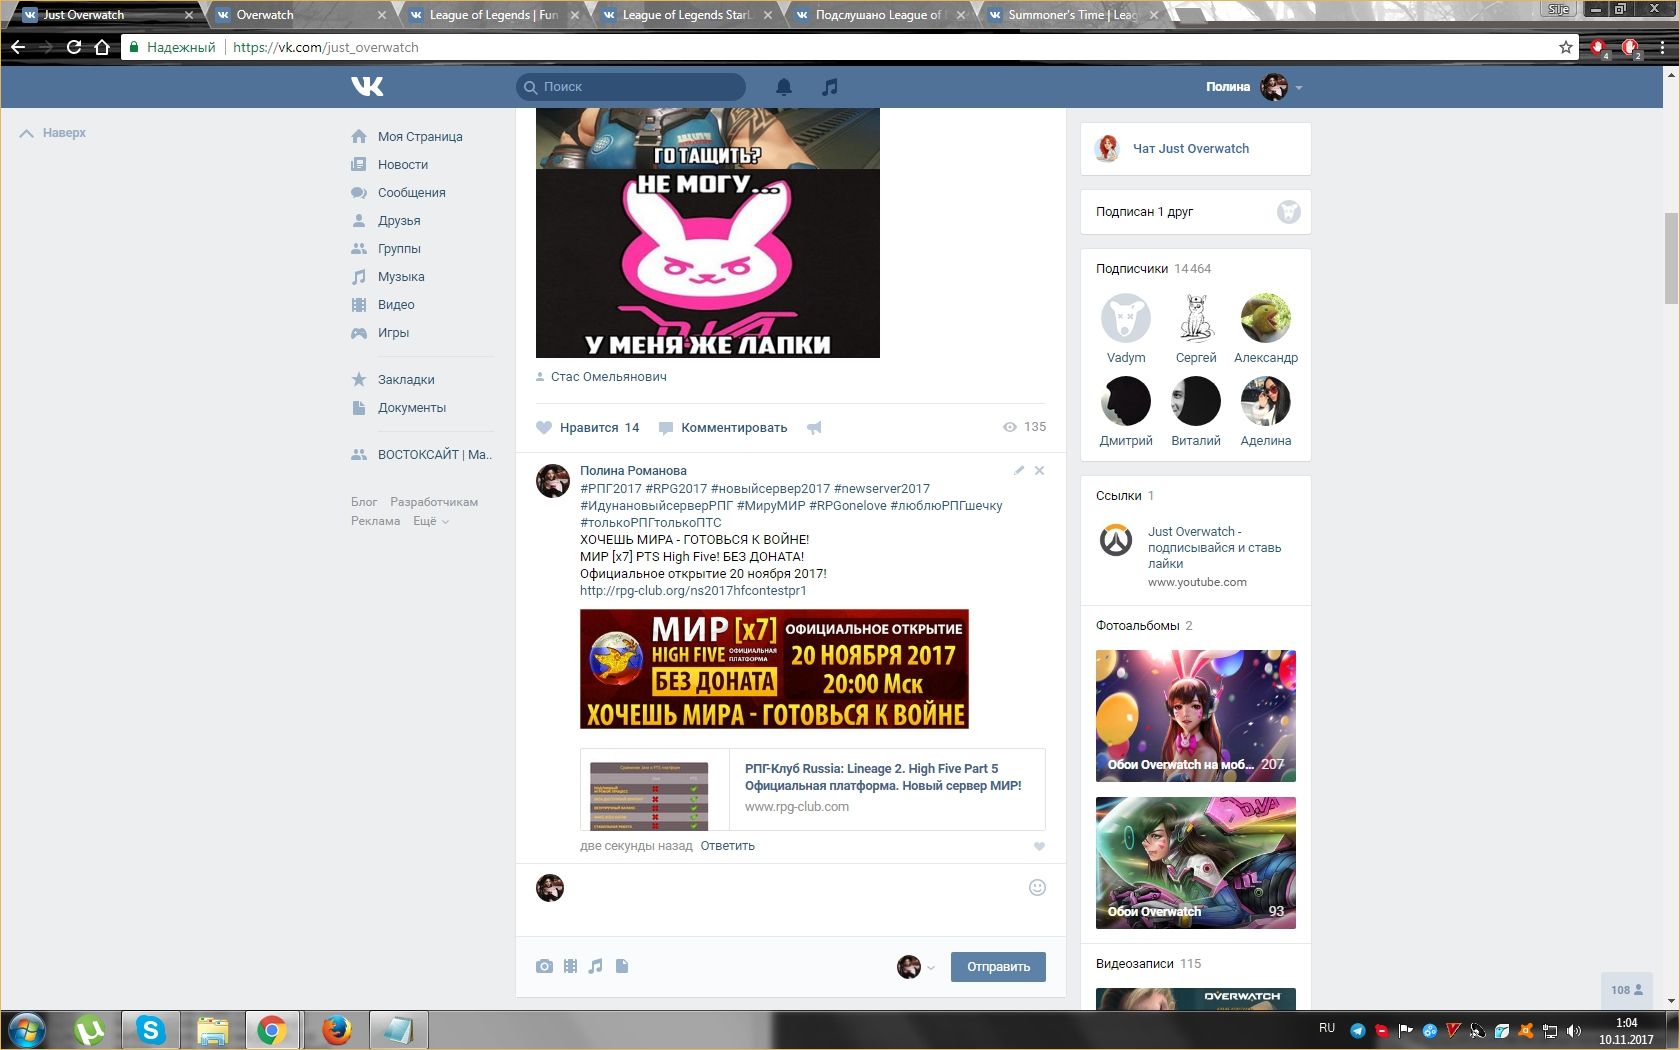Go back to the previous page

[18, 47]
